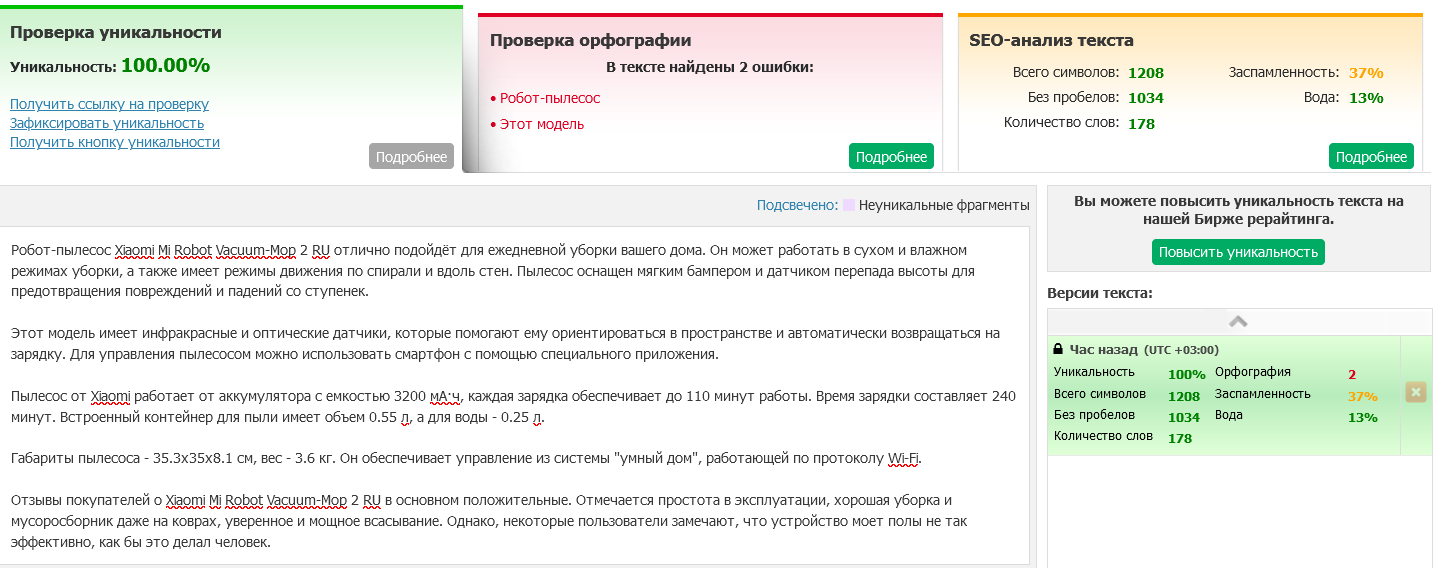The image size is (1453, 568).
Task: Click Подробнее in uniqueness check panel
Action: 411,157
